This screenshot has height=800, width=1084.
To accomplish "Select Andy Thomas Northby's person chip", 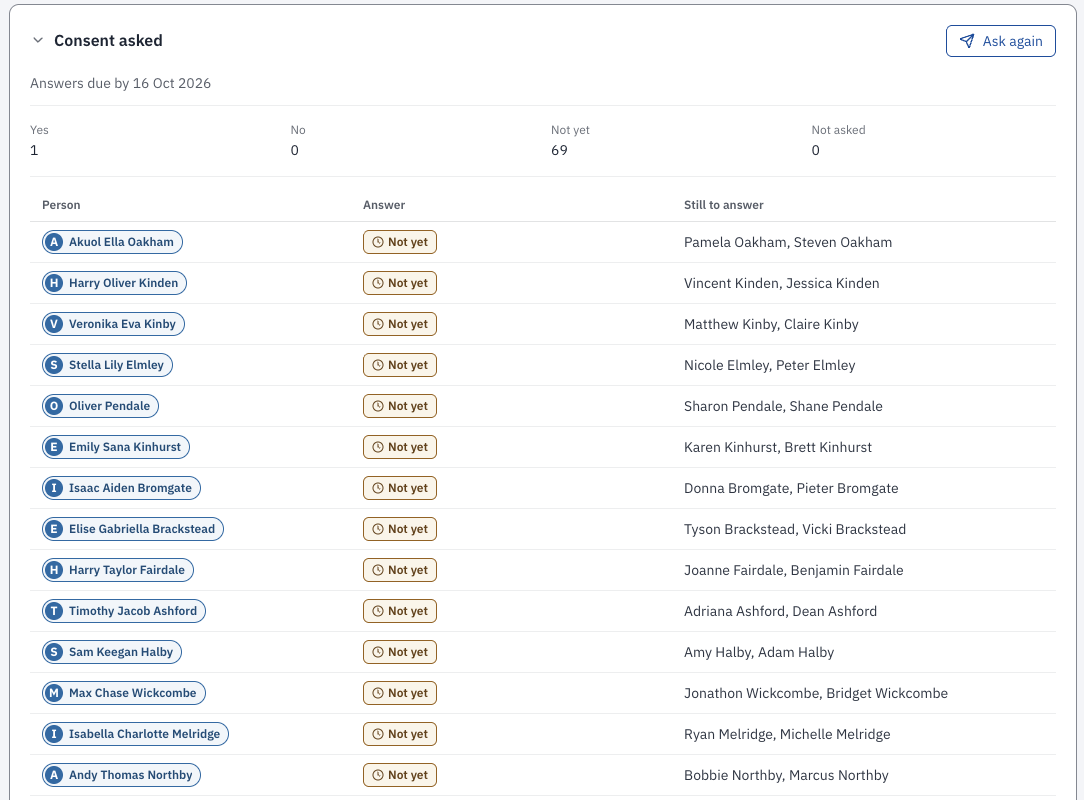I will tap(122, 775).
